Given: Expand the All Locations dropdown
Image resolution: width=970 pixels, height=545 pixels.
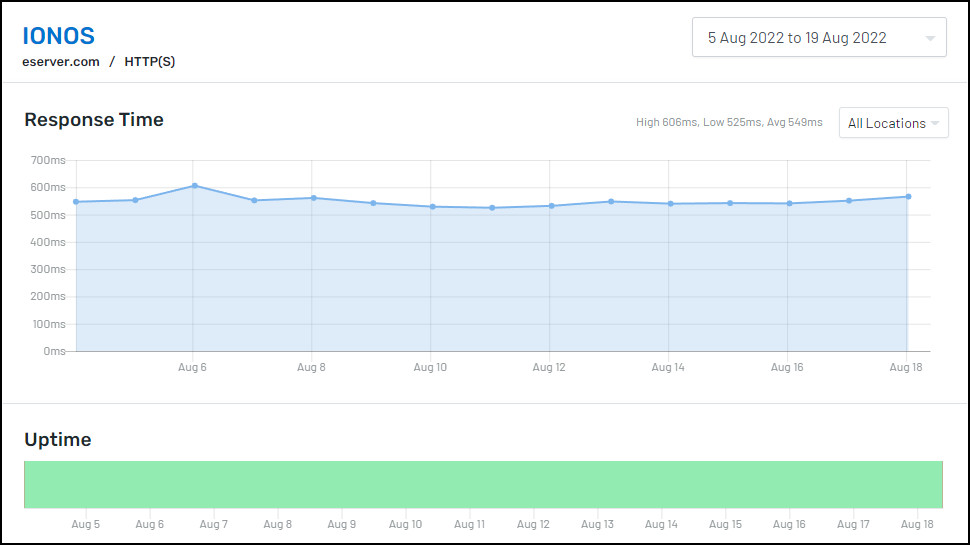Looking at the screenshot, I should (x=893, y=123).
